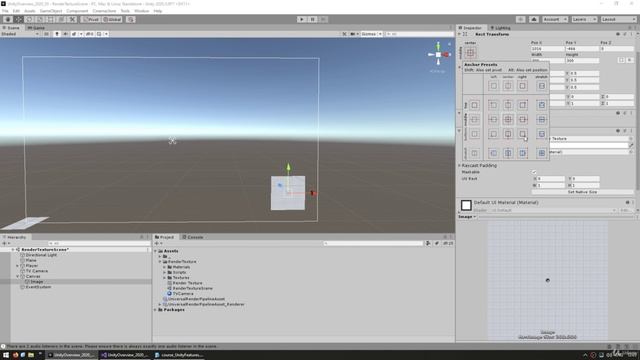Pick top-left anchor preset
The width and height of the screenshot is (640, 360).
point(493,105)
